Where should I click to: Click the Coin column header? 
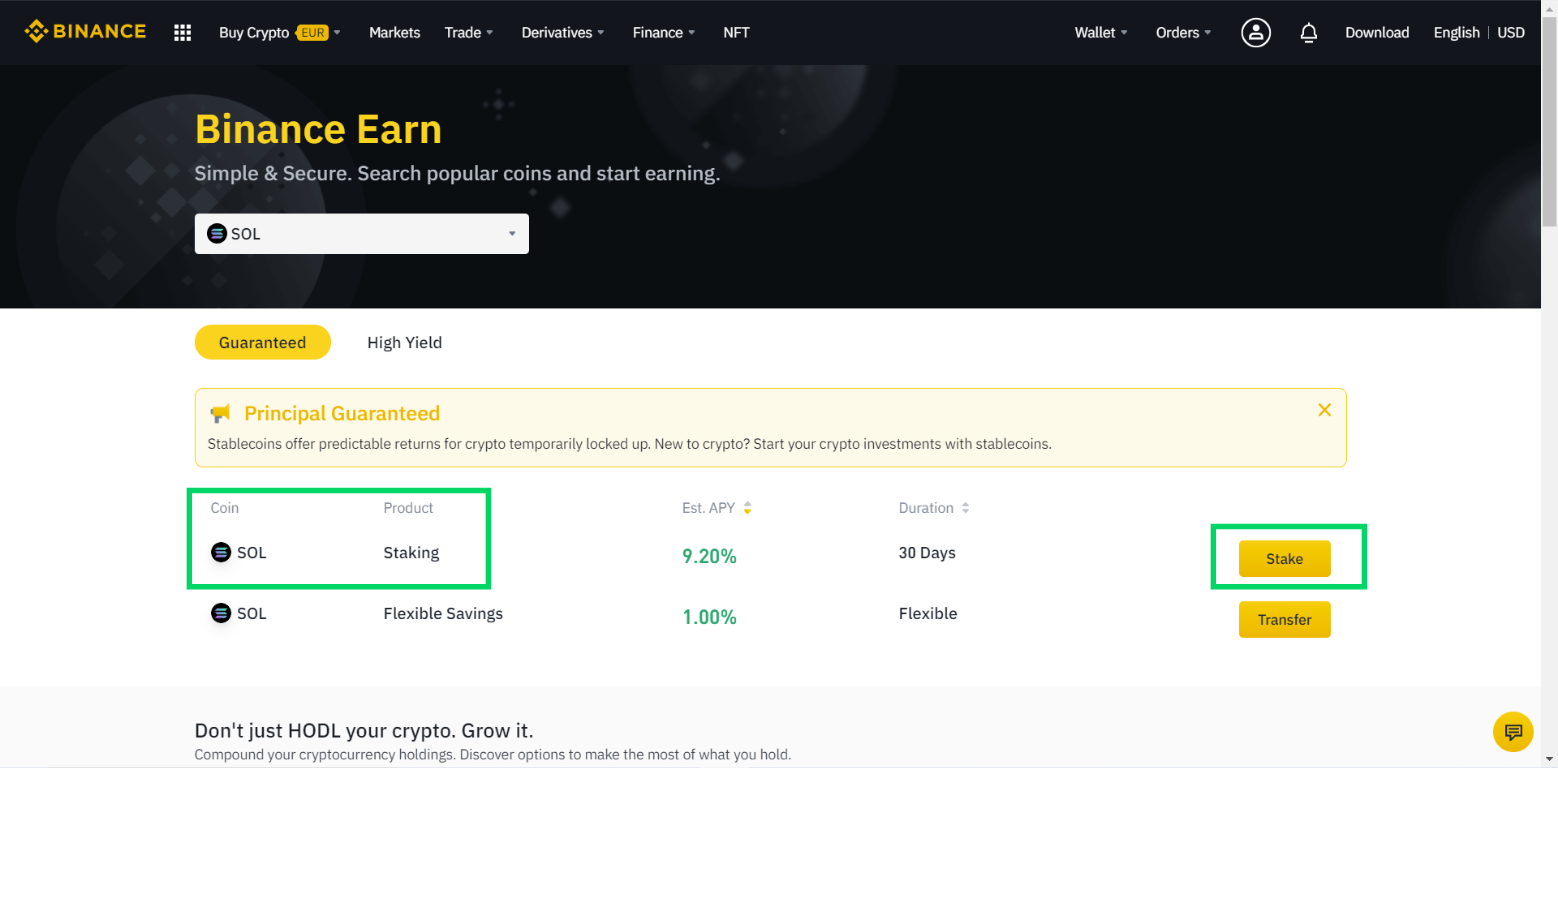[x=225, y=508]
